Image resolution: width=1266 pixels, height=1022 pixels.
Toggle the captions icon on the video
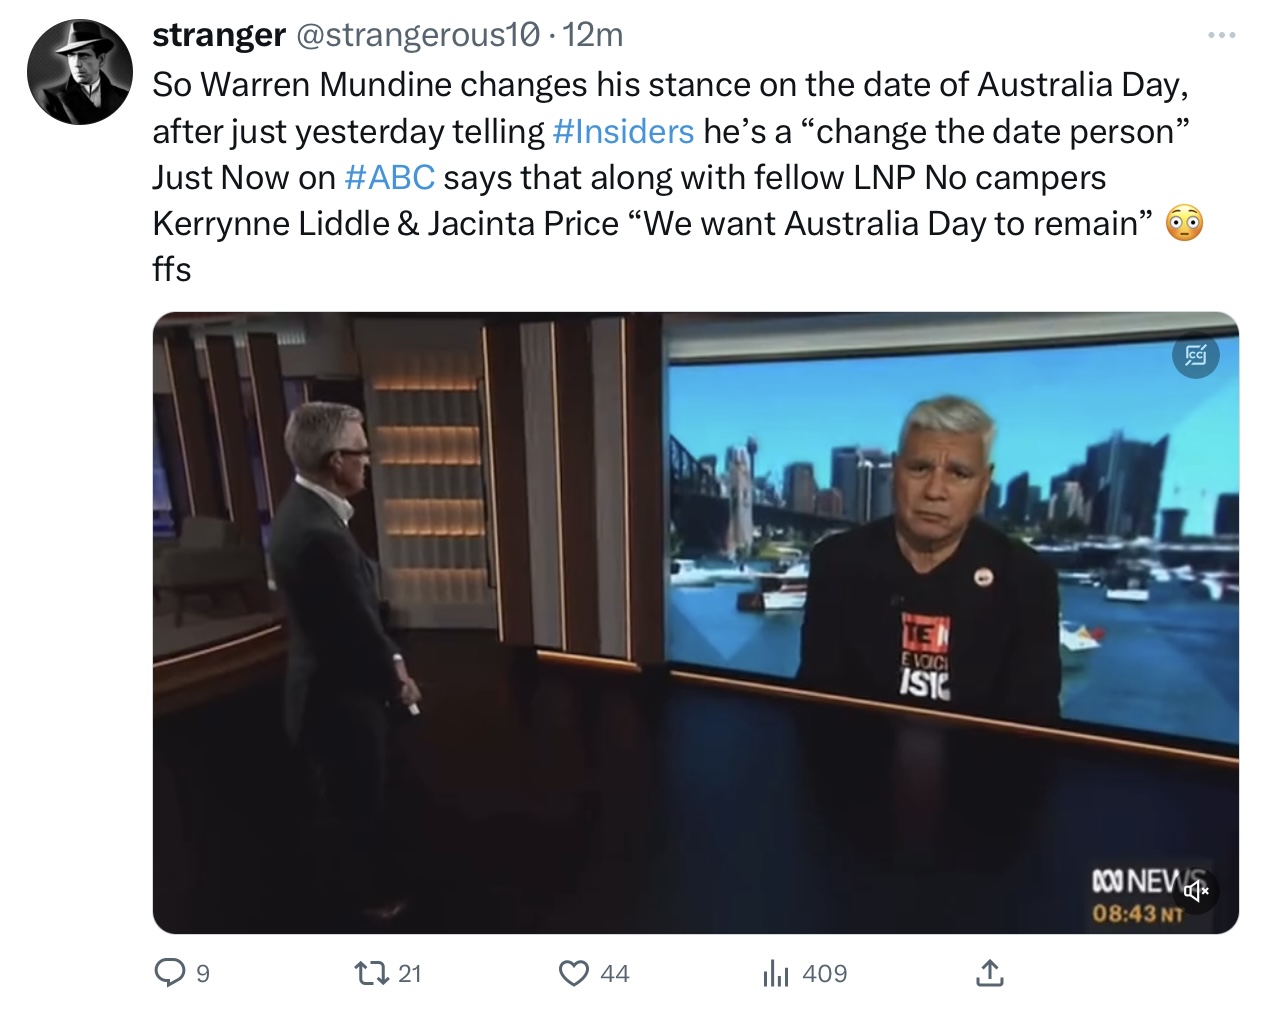[1196, 355]
